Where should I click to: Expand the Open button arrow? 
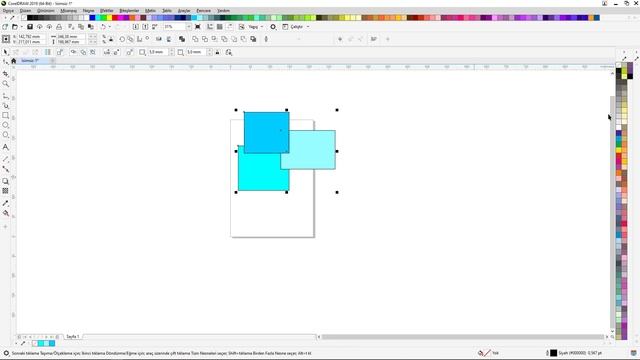pyautogui.click(x=21, y=27)
